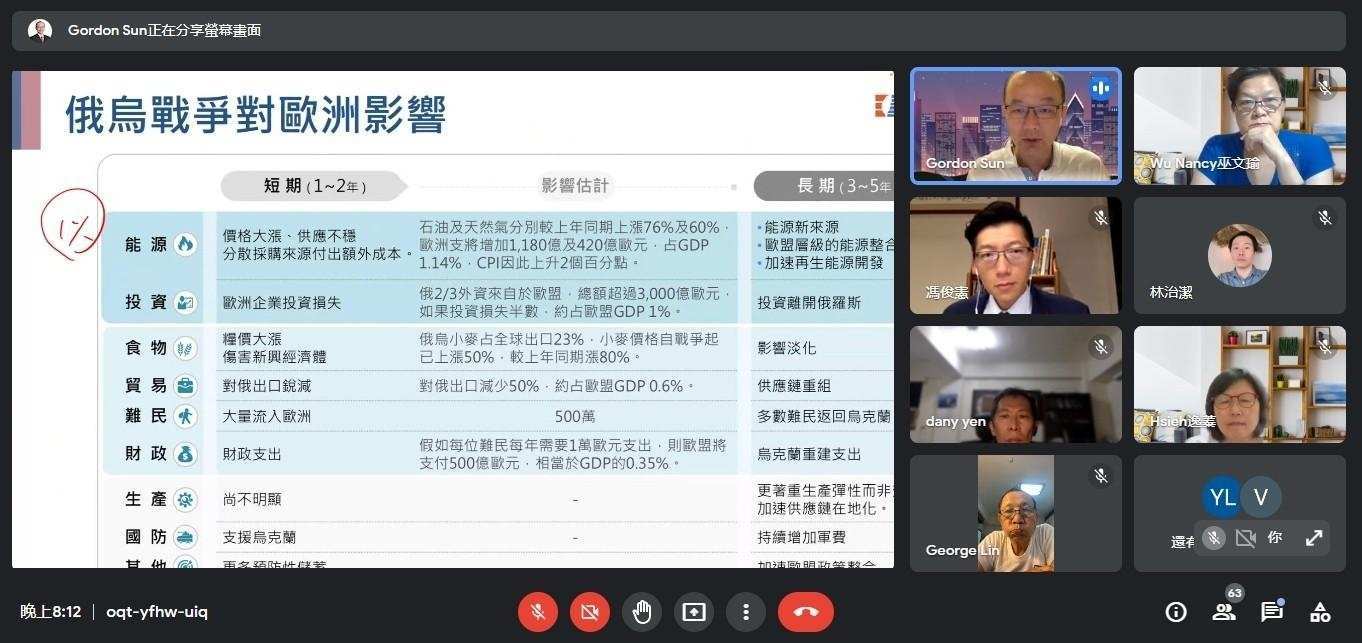This screenshot has height=643, width=1362.
Task: Open the chat messages panel
Action: click(x=1271, y=612)
